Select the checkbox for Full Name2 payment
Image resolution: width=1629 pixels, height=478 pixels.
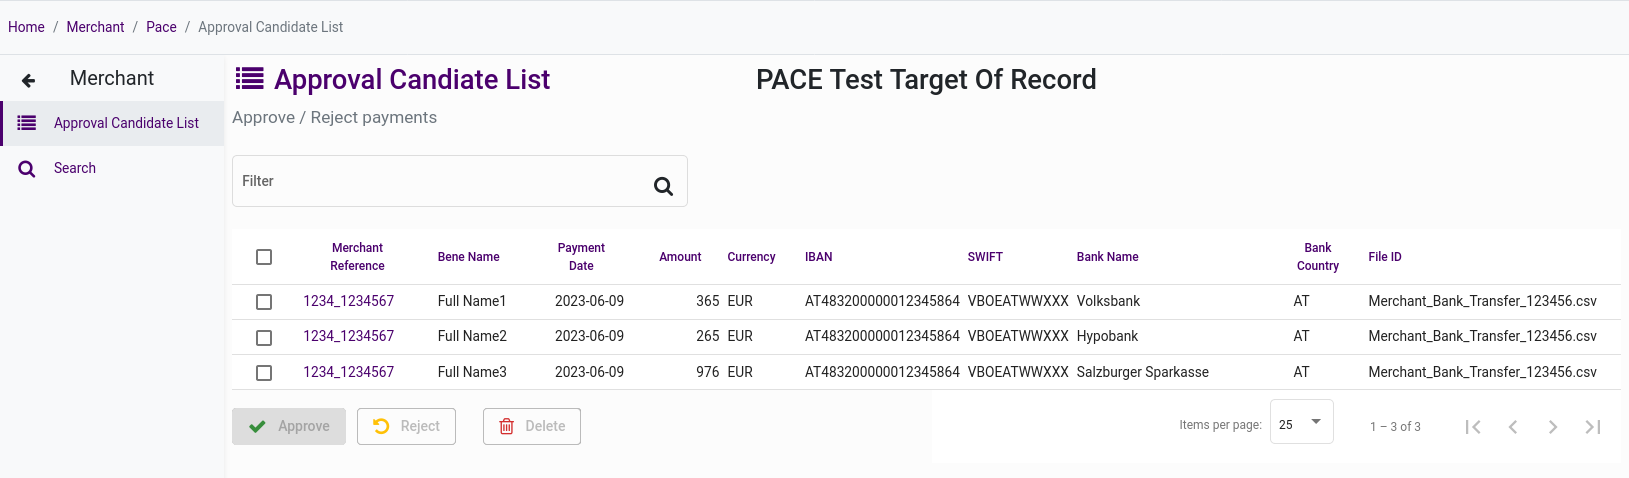(x=264, y=338)
